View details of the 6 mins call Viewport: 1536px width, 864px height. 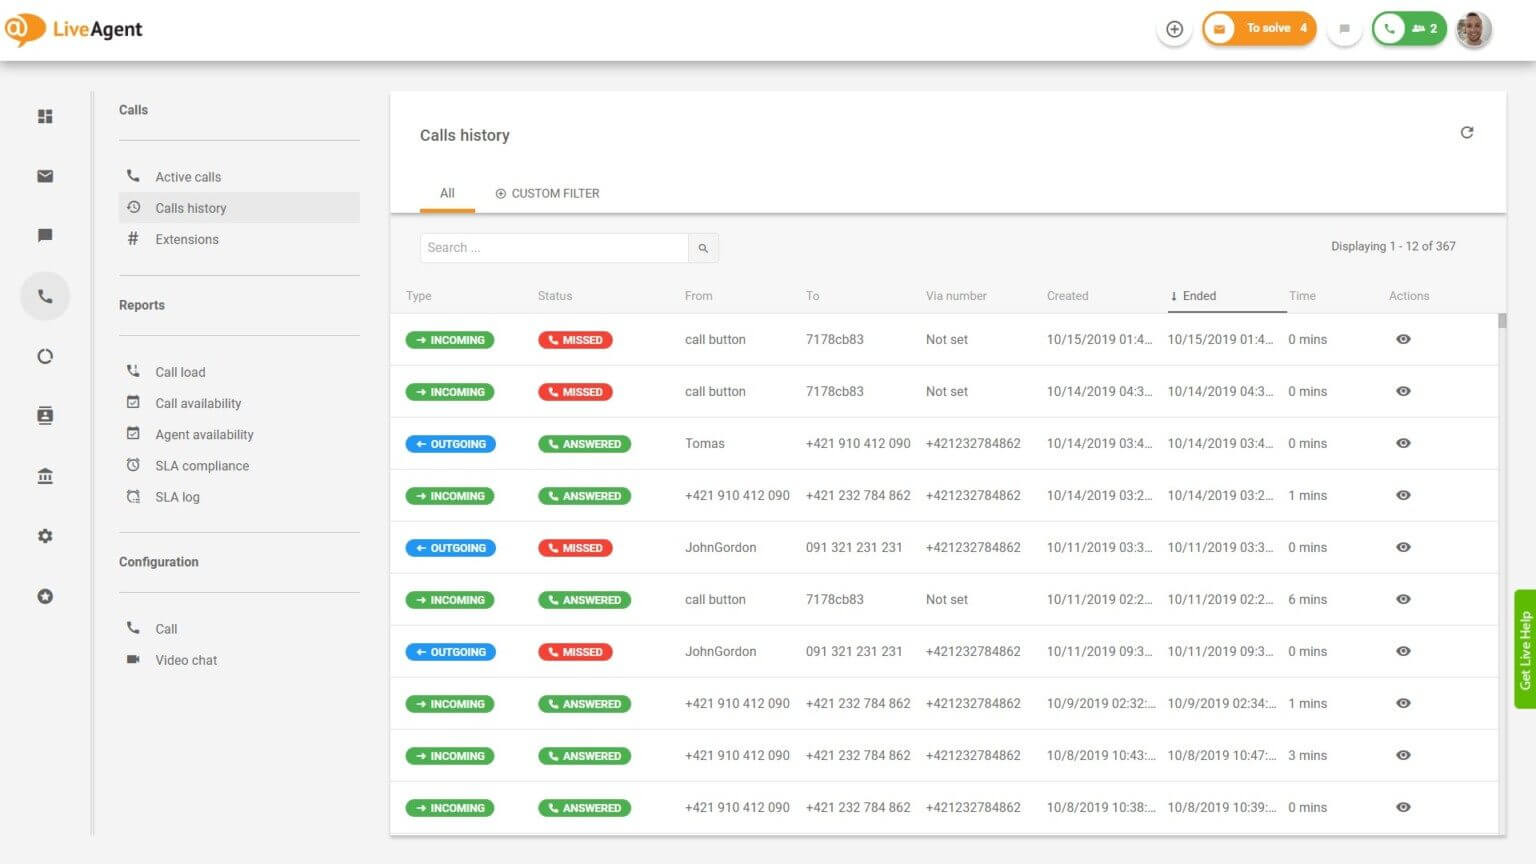(1403, 600)
